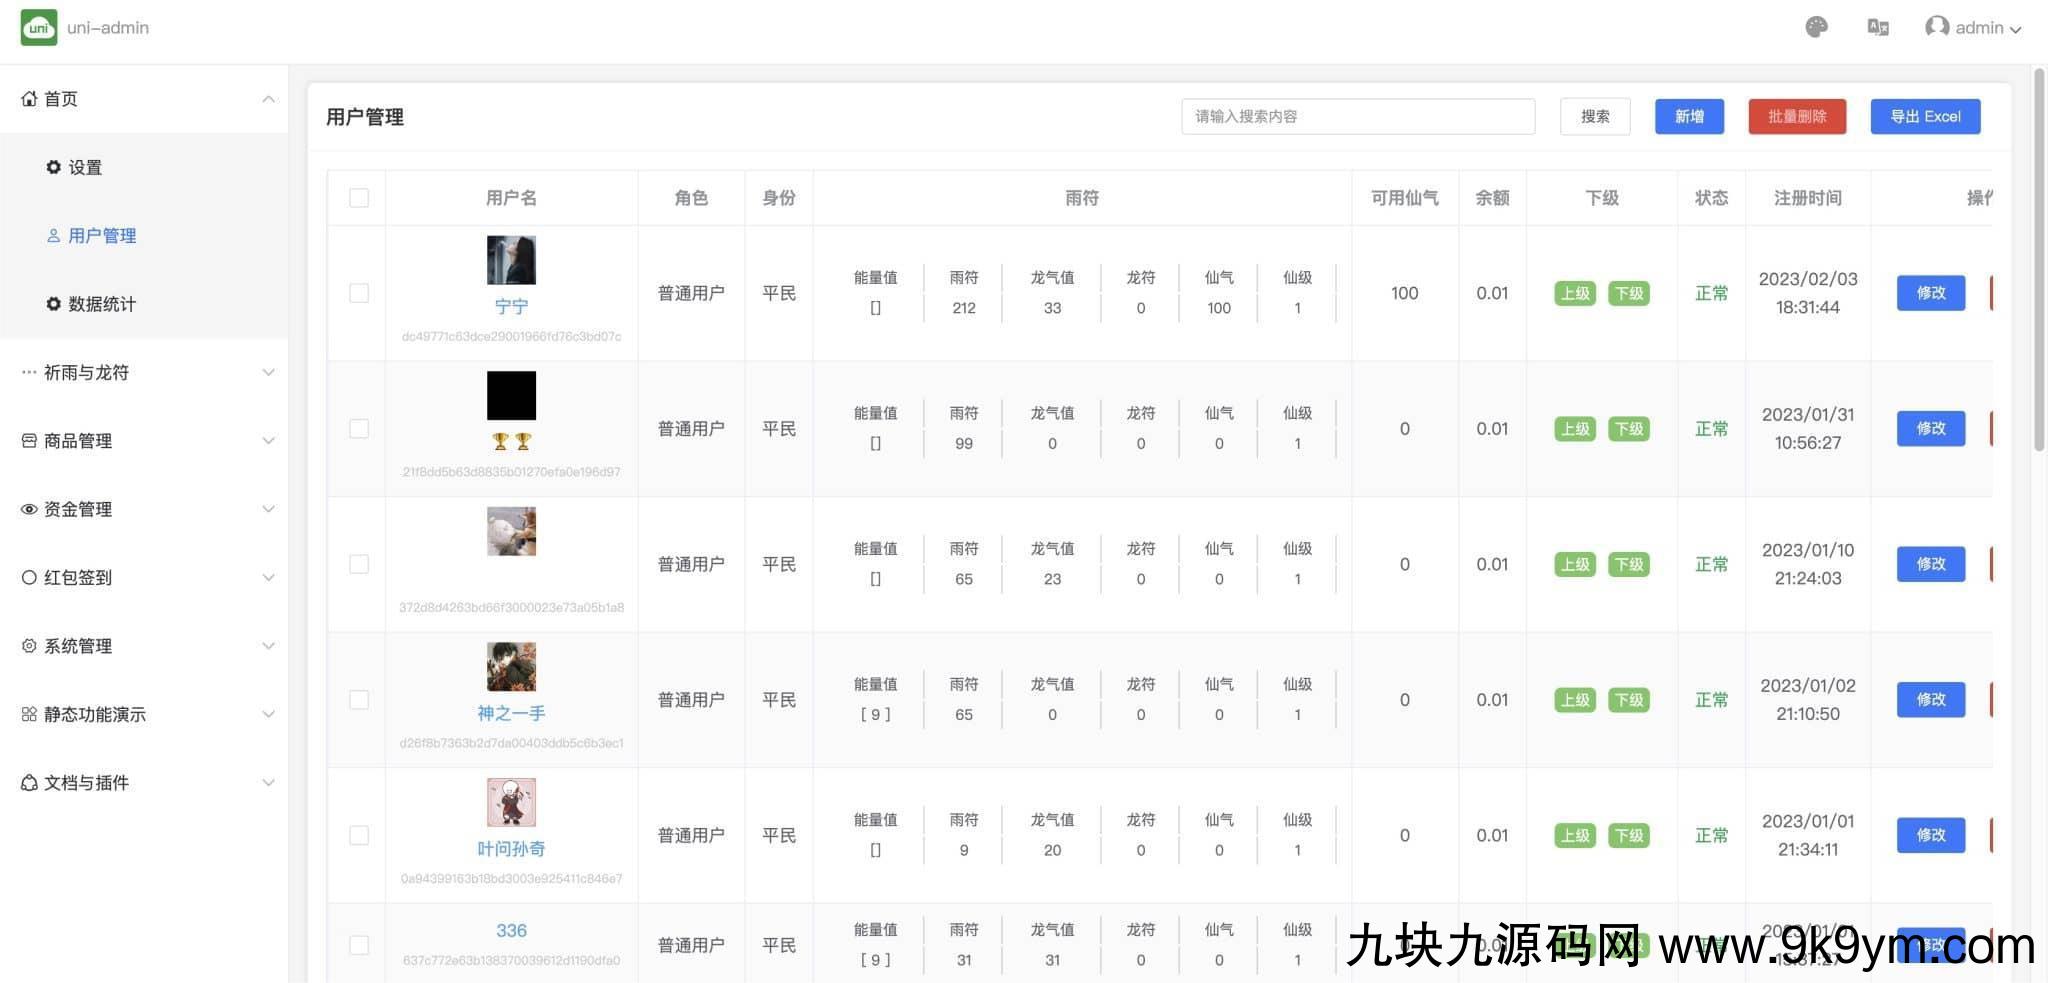Open the admin account dropdown arrow
This screenshot has width=2048, height=983.
[x=2016, y=29]
